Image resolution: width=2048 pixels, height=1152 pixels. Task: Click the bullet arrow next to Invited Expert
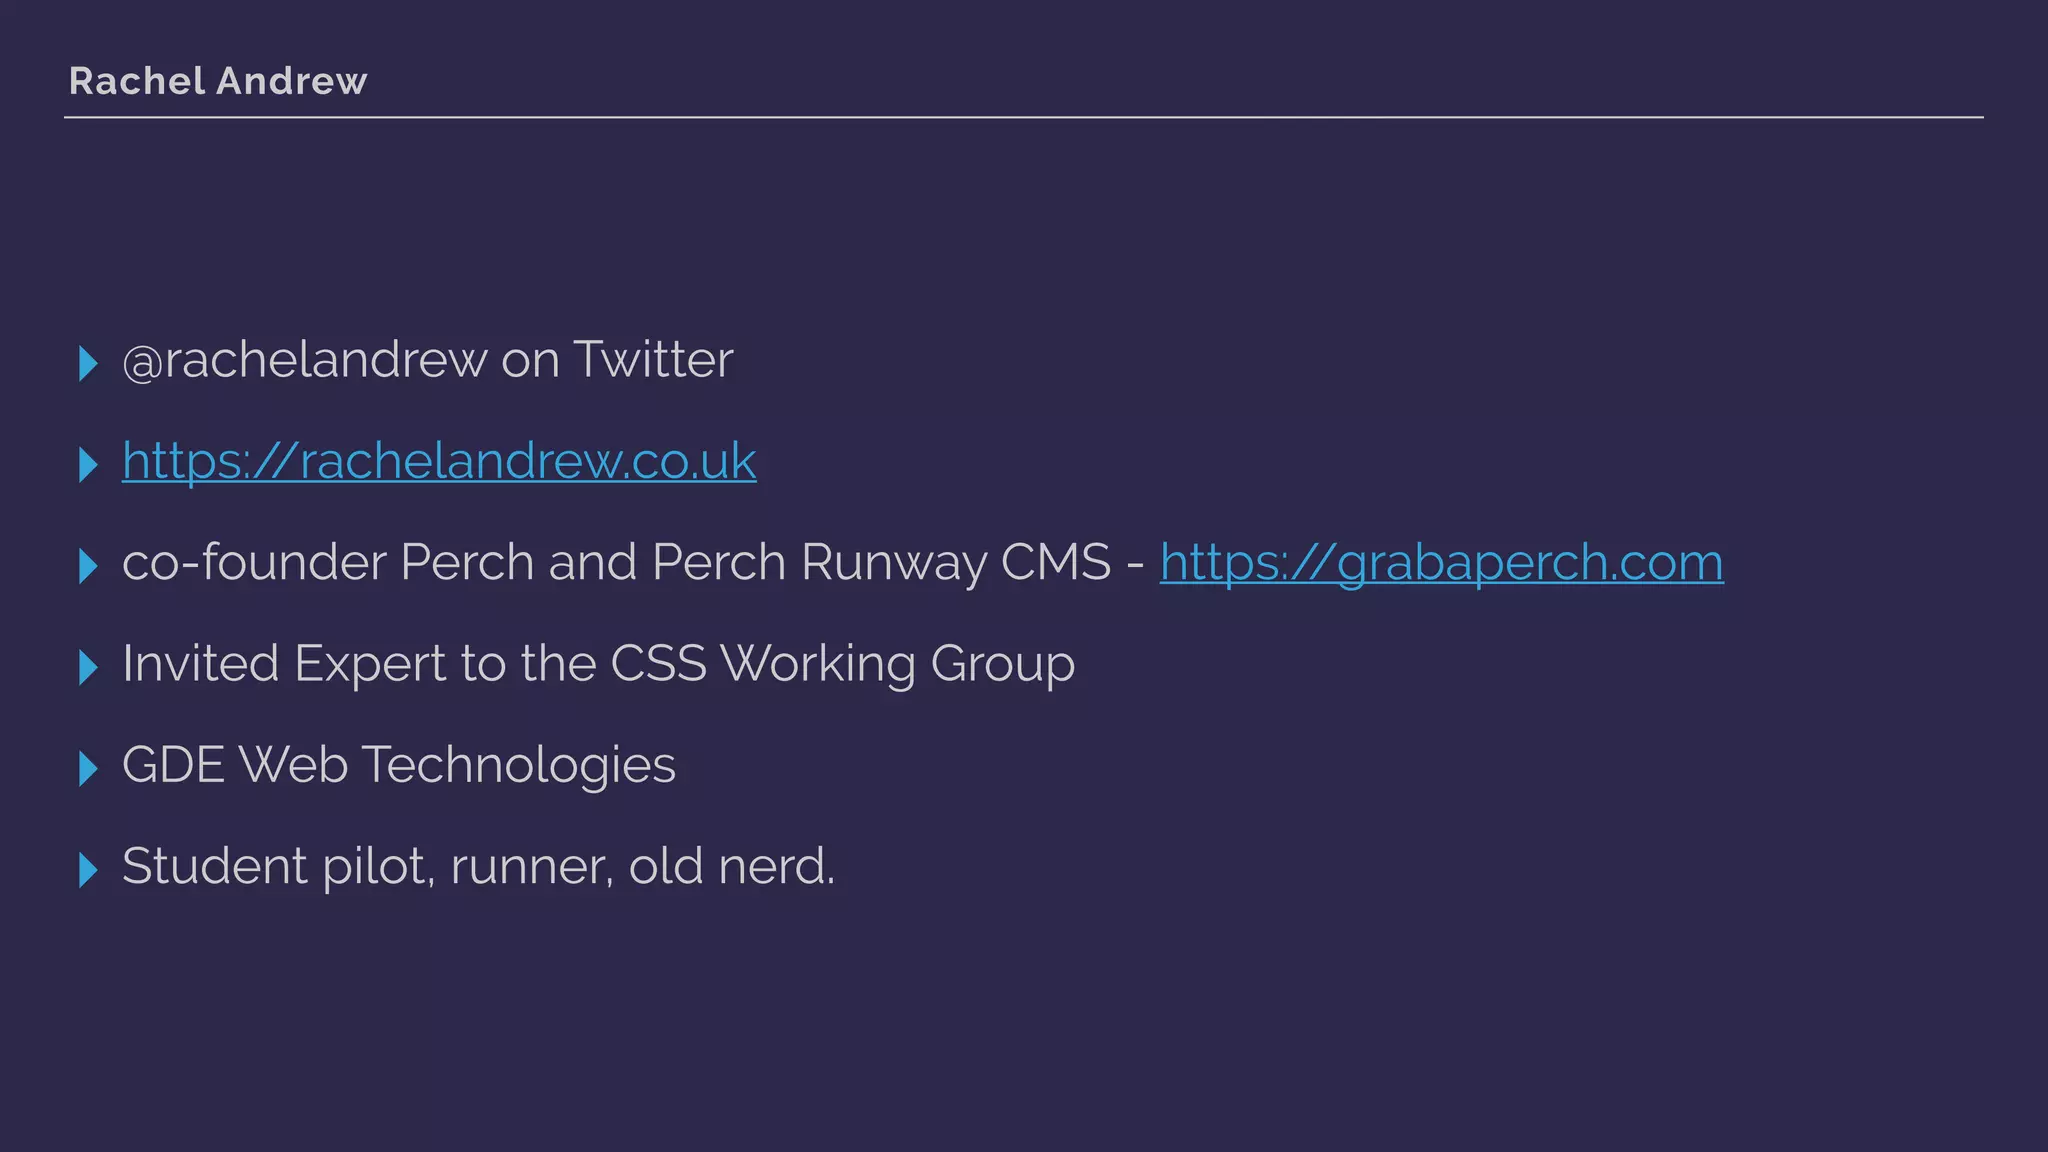tap(88, 667)
